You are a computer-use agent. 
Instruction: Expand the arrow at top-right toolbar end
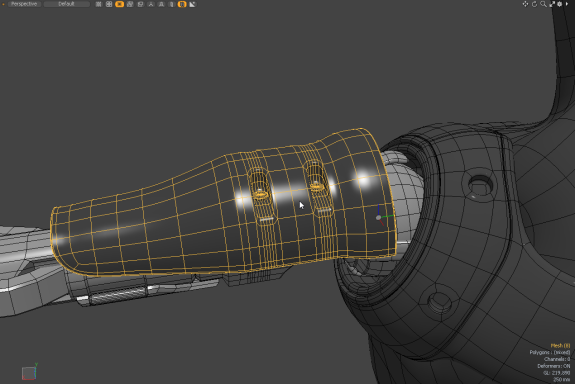pyautogui.click(x=567, y=4)
